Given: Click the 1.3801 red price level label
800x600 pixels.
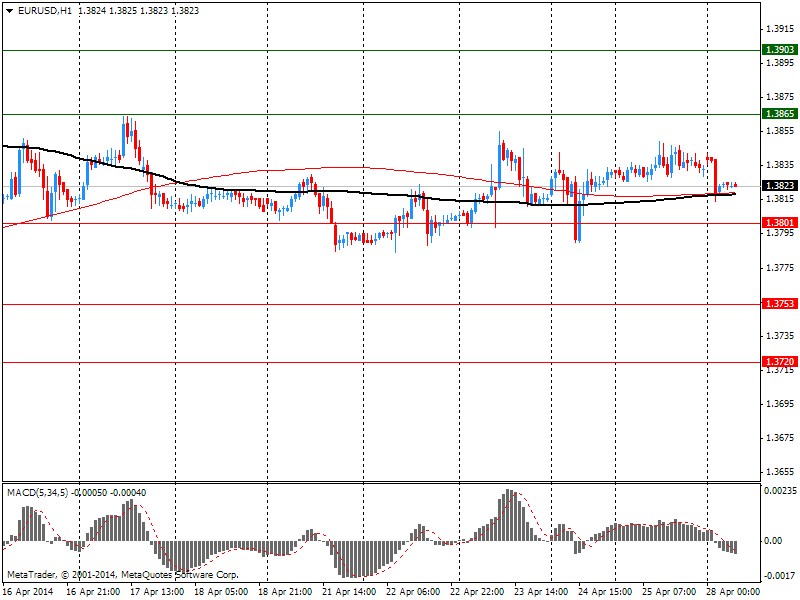Looking at the screenshot, I should coord(780,222).
